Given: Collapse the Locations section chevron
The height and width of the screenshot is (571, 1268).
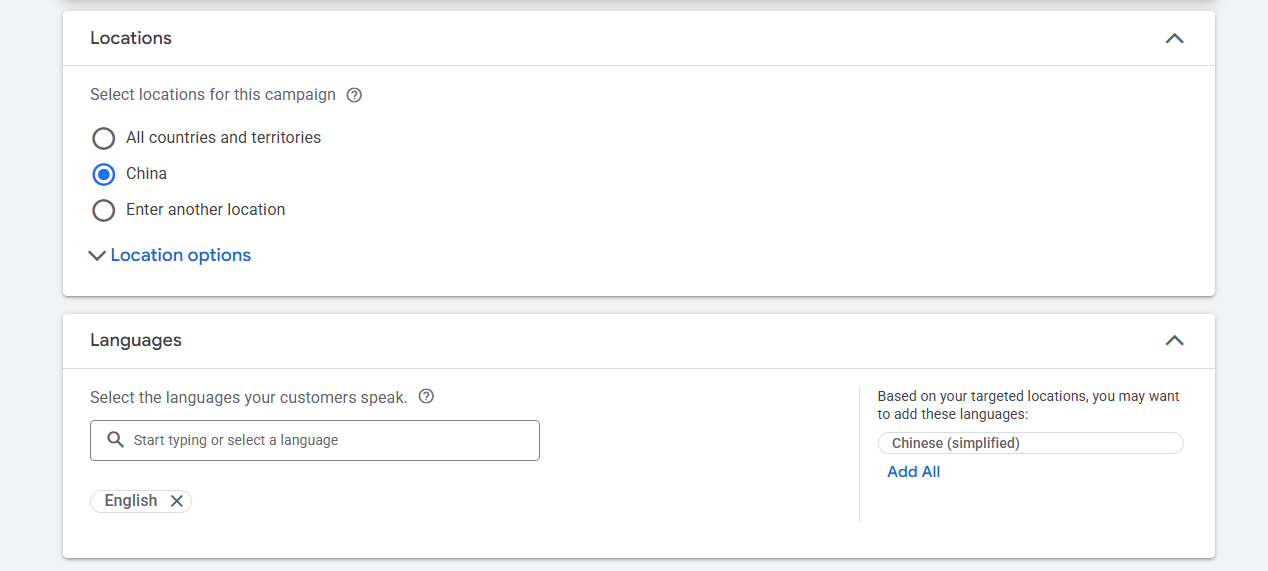Looking at the screenshot, I should coord(1174,39).
